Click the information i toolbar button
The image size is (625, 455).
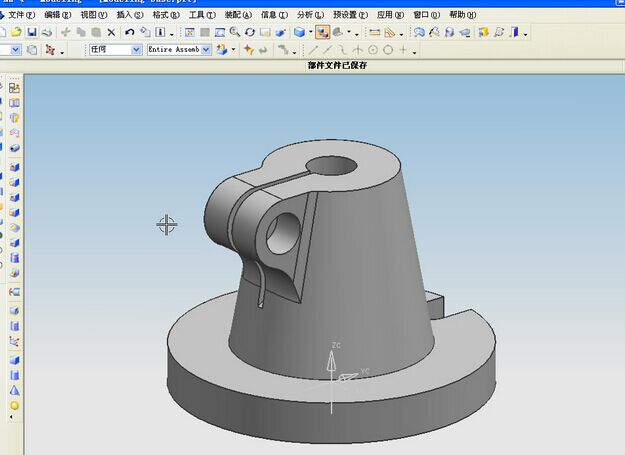click(x=160, y=32)
